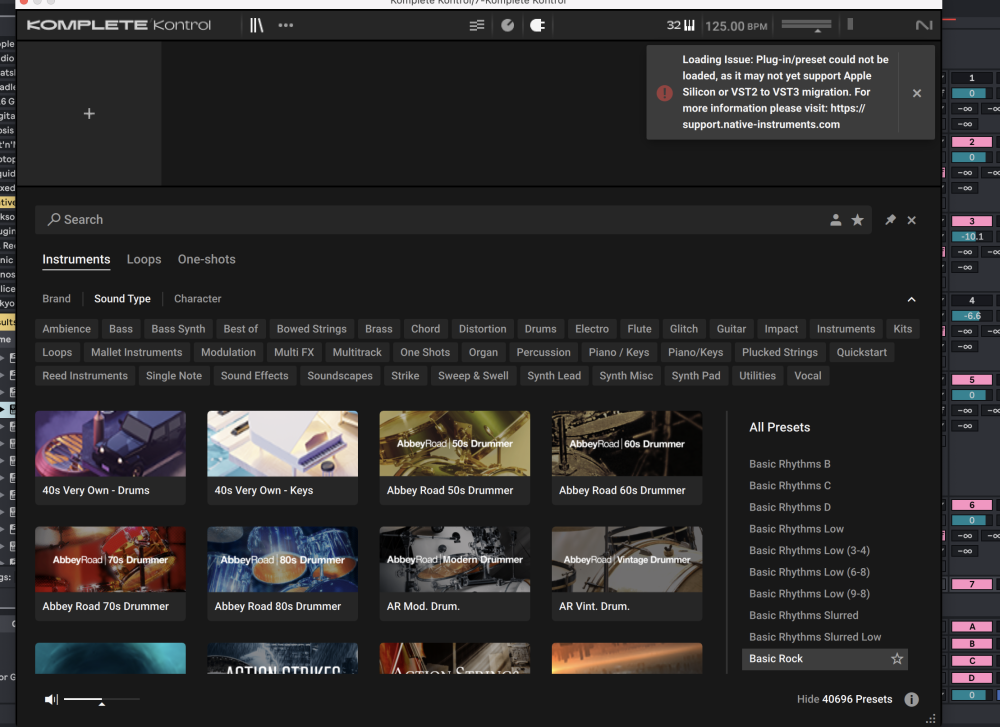Toggle the Drums tag
The height and width of the screenshot is (727, 1000).
pyautogui.click(x=541, y=329)
